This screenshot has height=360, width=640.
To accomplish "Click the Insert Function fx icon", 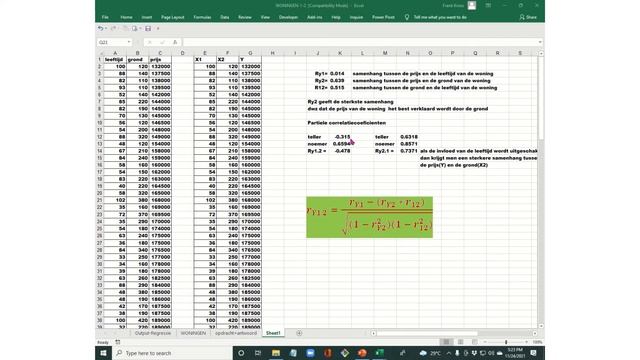I will point(175,42).
